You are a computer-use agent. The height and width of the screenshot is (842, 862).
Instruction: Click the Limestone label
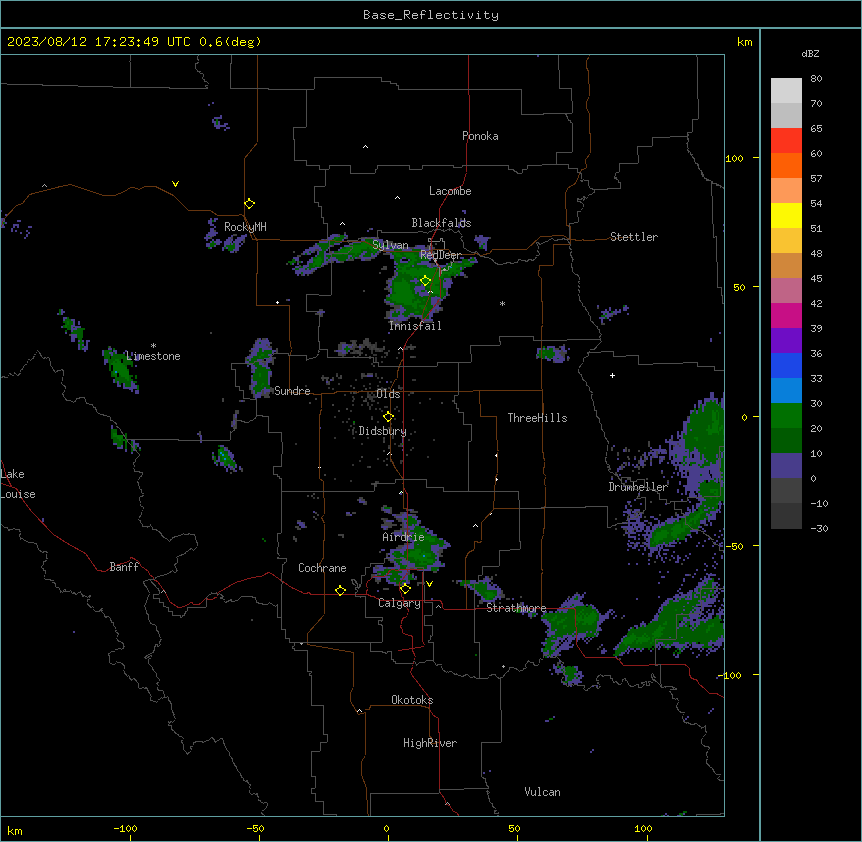click(x=153, y=356)
